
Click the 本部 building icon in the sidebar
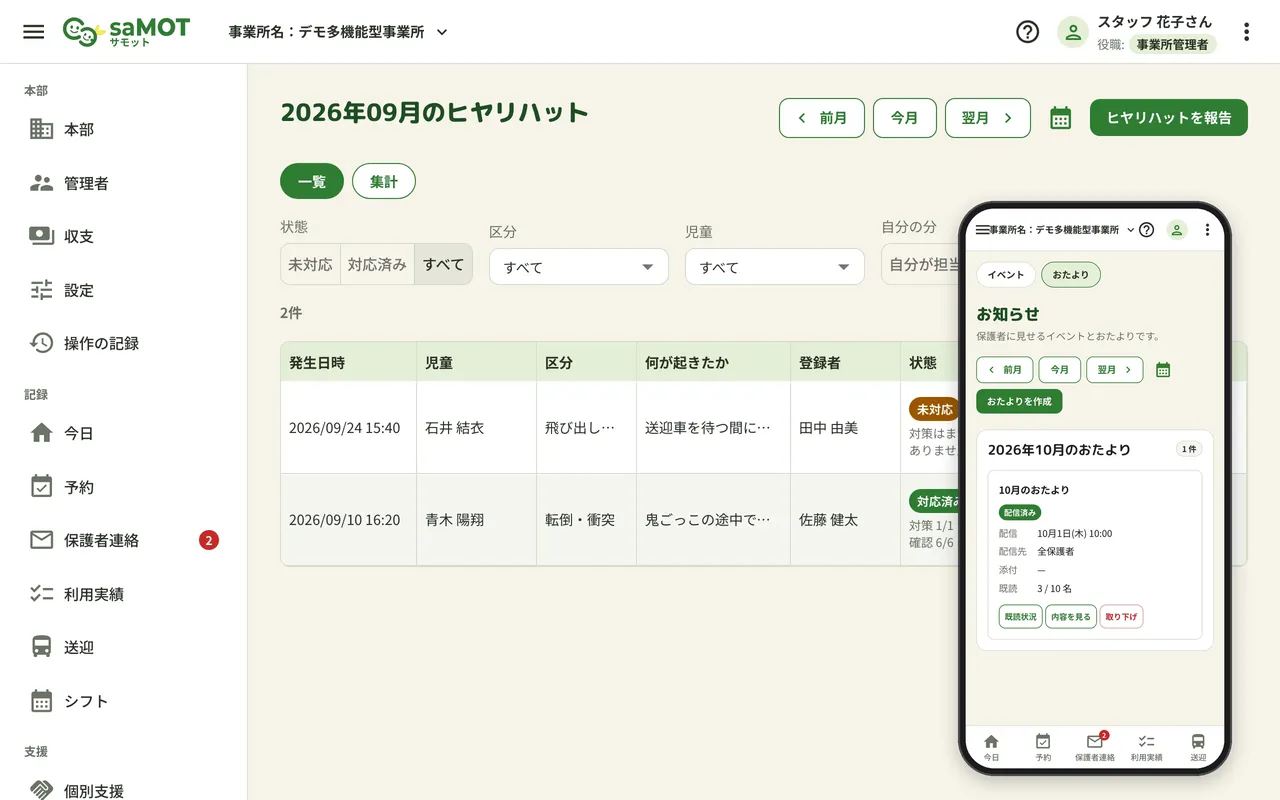[41, 129]
